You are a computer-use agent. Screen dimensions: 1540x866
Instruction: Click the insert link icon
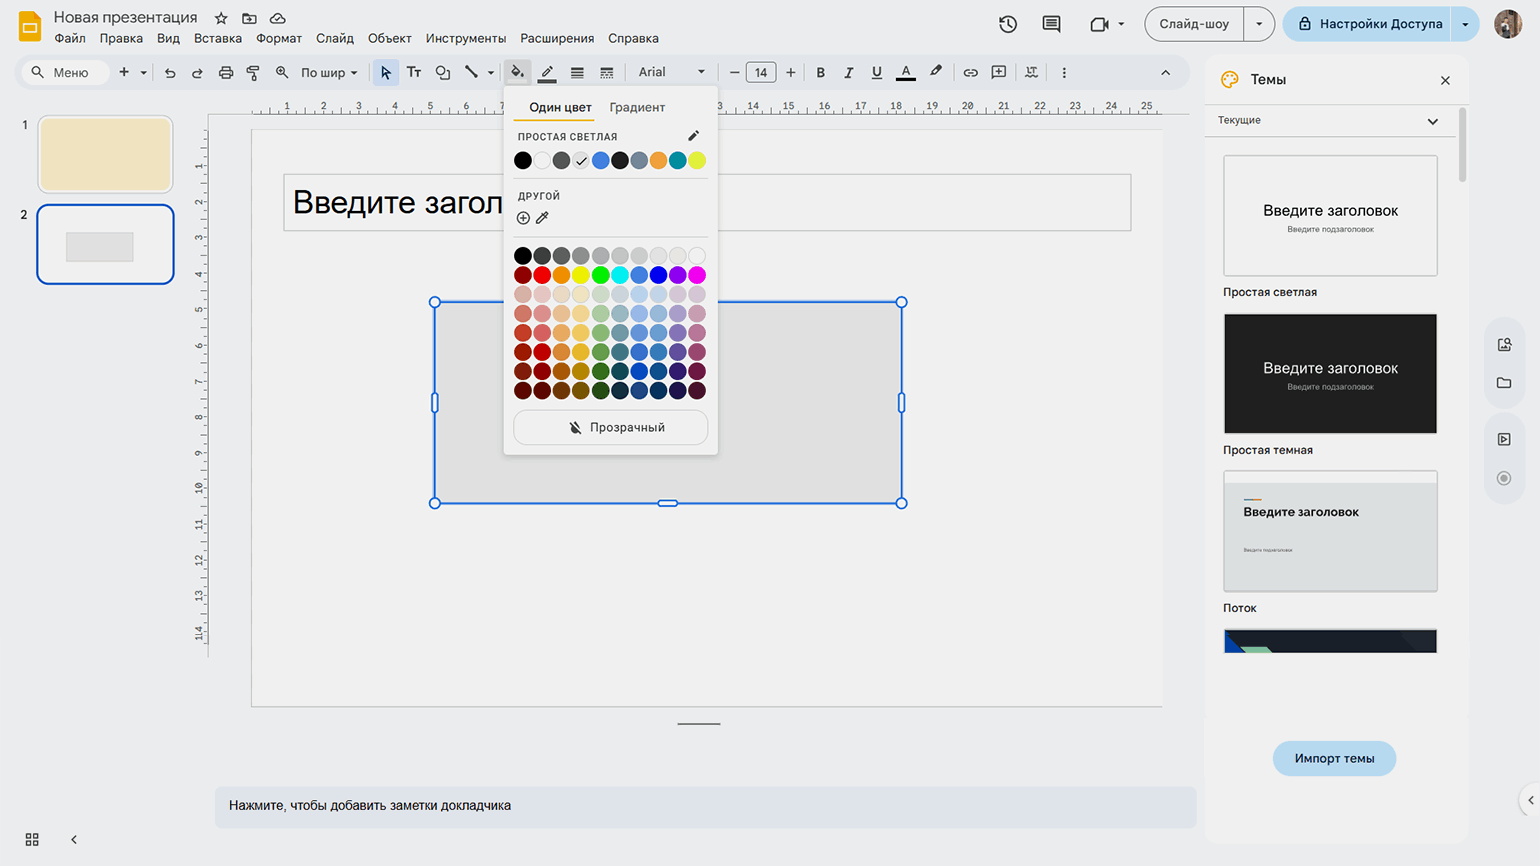click(970, 72)
